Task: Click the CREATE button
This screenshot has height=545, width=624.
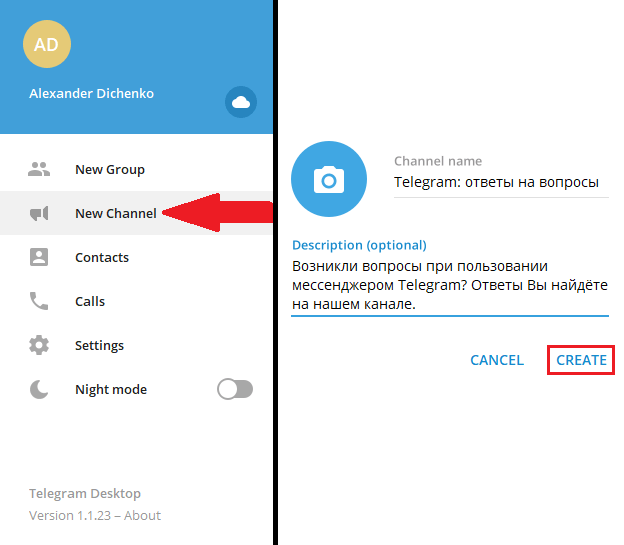Action: click(581, 360)
